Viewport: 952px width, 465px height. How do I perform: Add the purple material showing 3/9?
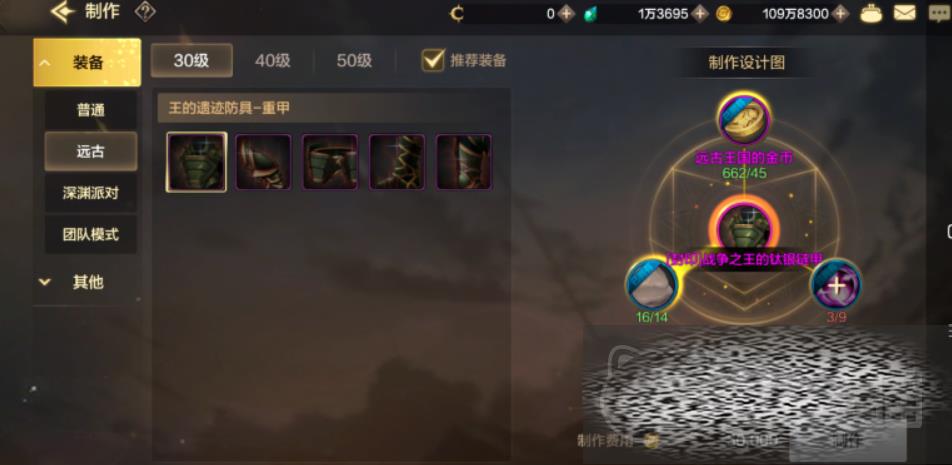click(837, 285)
